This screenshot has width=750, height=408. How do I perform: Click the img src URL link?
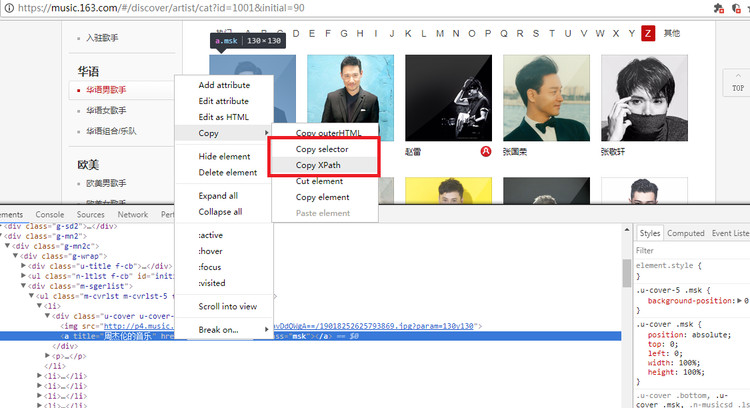coord(373,326)
